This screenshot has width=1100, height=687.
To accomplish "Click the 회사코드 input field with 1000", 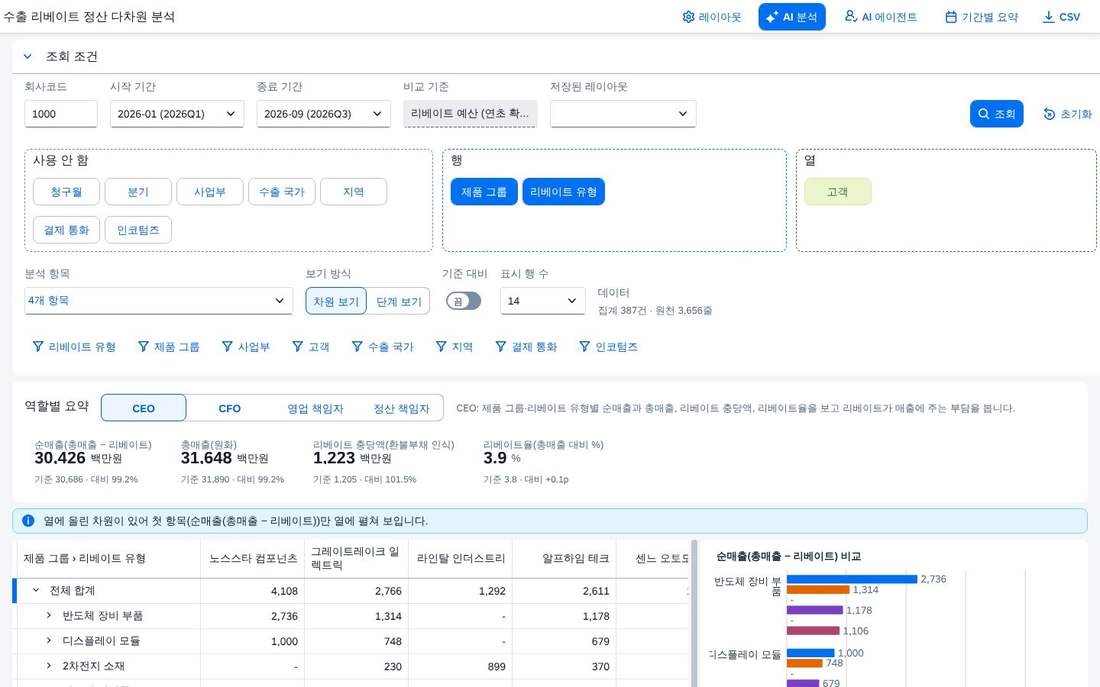I will (x=60, y=114).
